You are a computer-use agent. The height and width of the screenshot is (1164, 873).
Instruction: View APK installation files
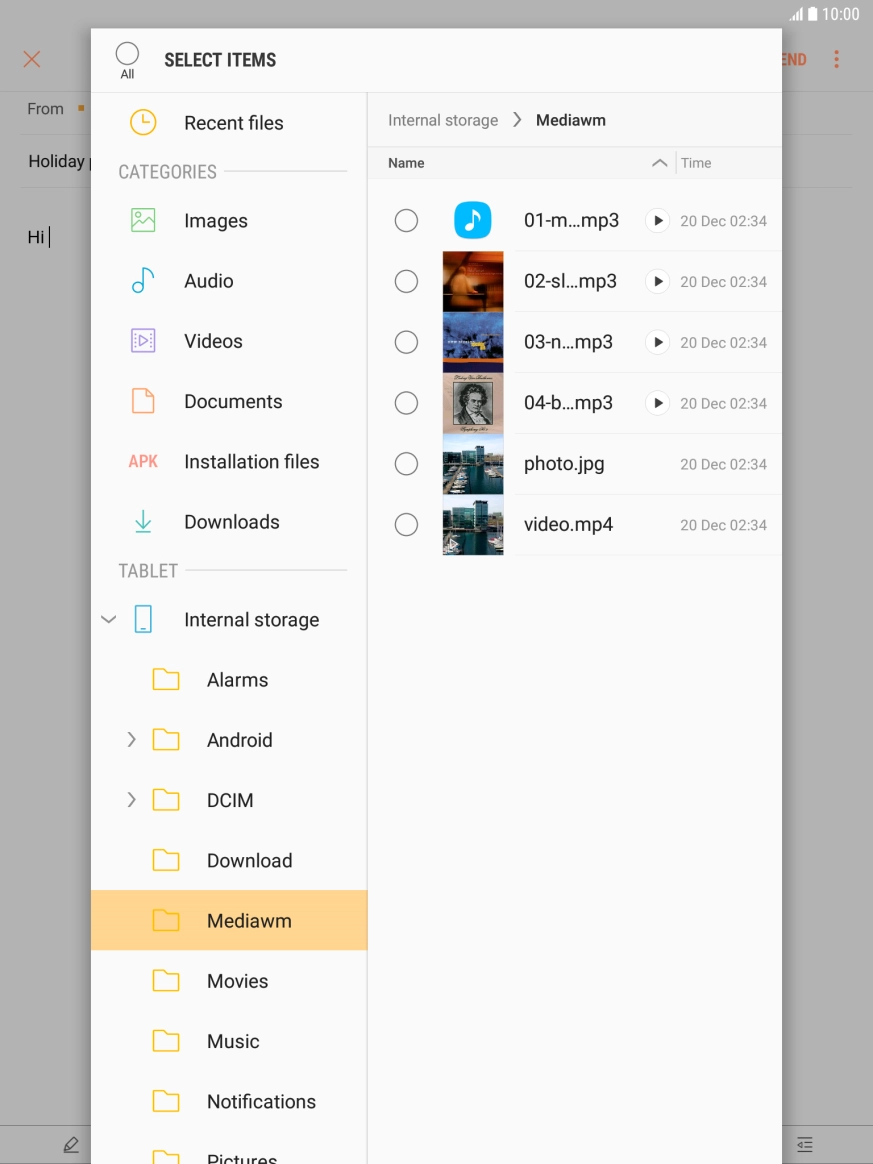[251, 461]
